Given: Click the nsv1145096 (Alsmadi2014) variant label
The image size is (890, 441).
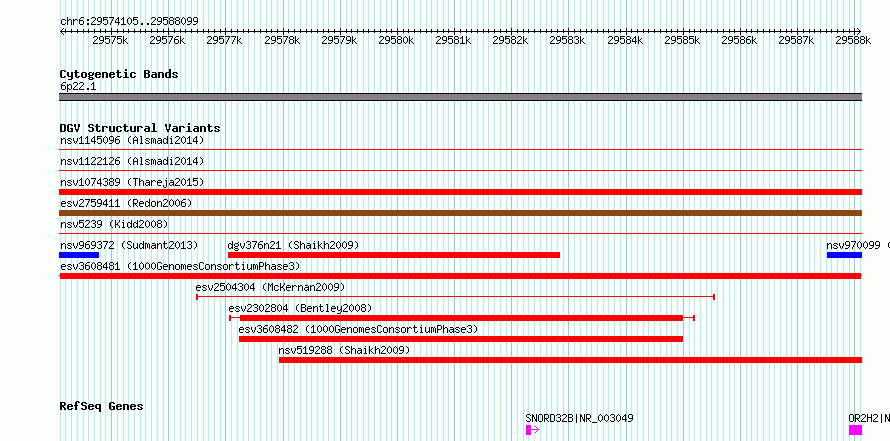Looking at the screenshot, I should 132,140.
